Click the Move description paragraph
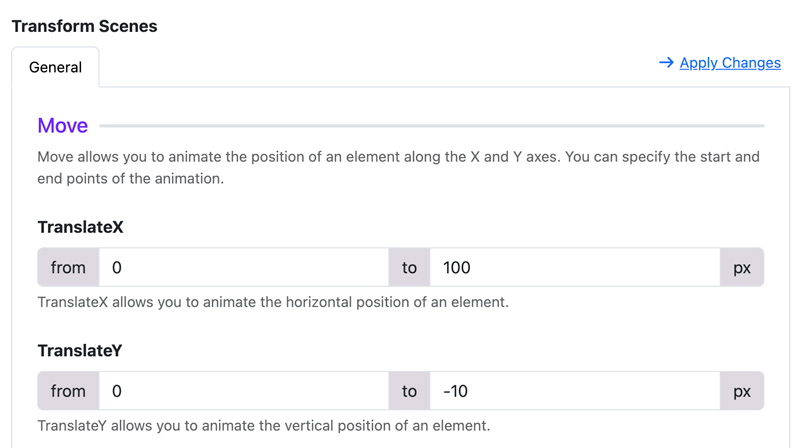The width and height of the screenshot is (800, 448). [x=398, y=167]
